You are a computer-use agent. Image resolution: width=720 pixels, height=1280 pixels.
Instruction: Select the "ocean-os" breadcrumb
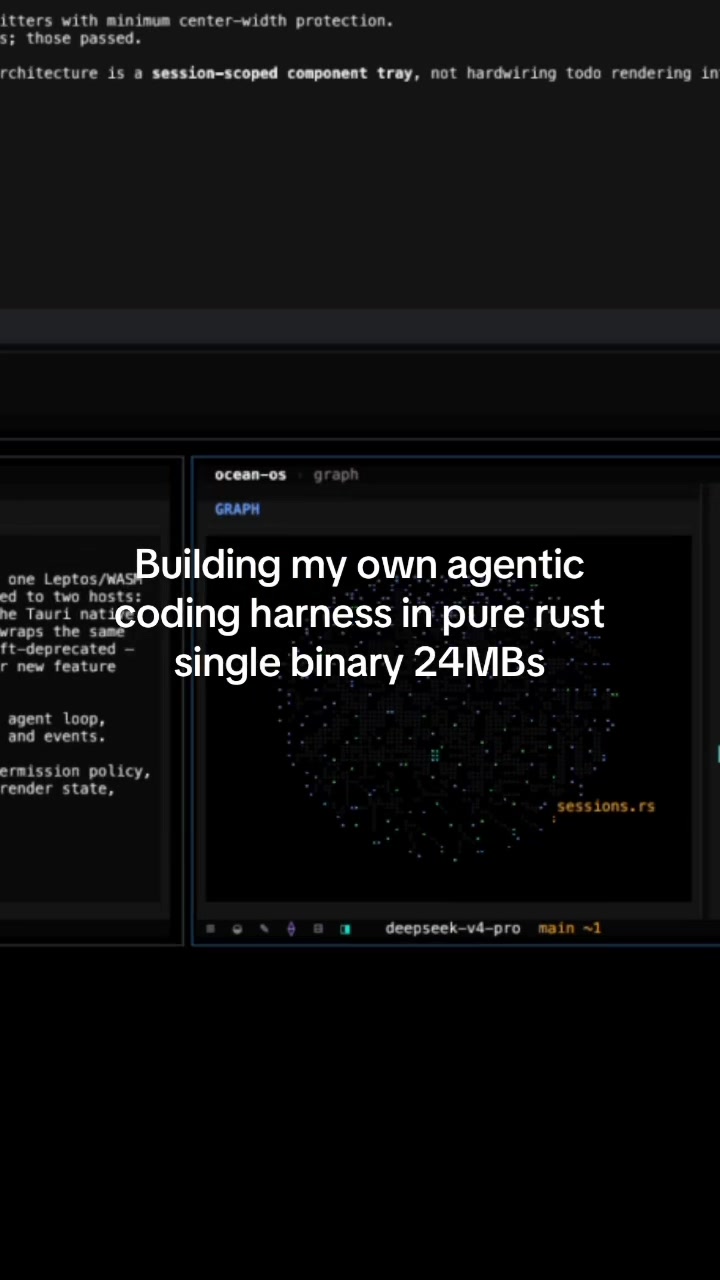coord(250,475)
